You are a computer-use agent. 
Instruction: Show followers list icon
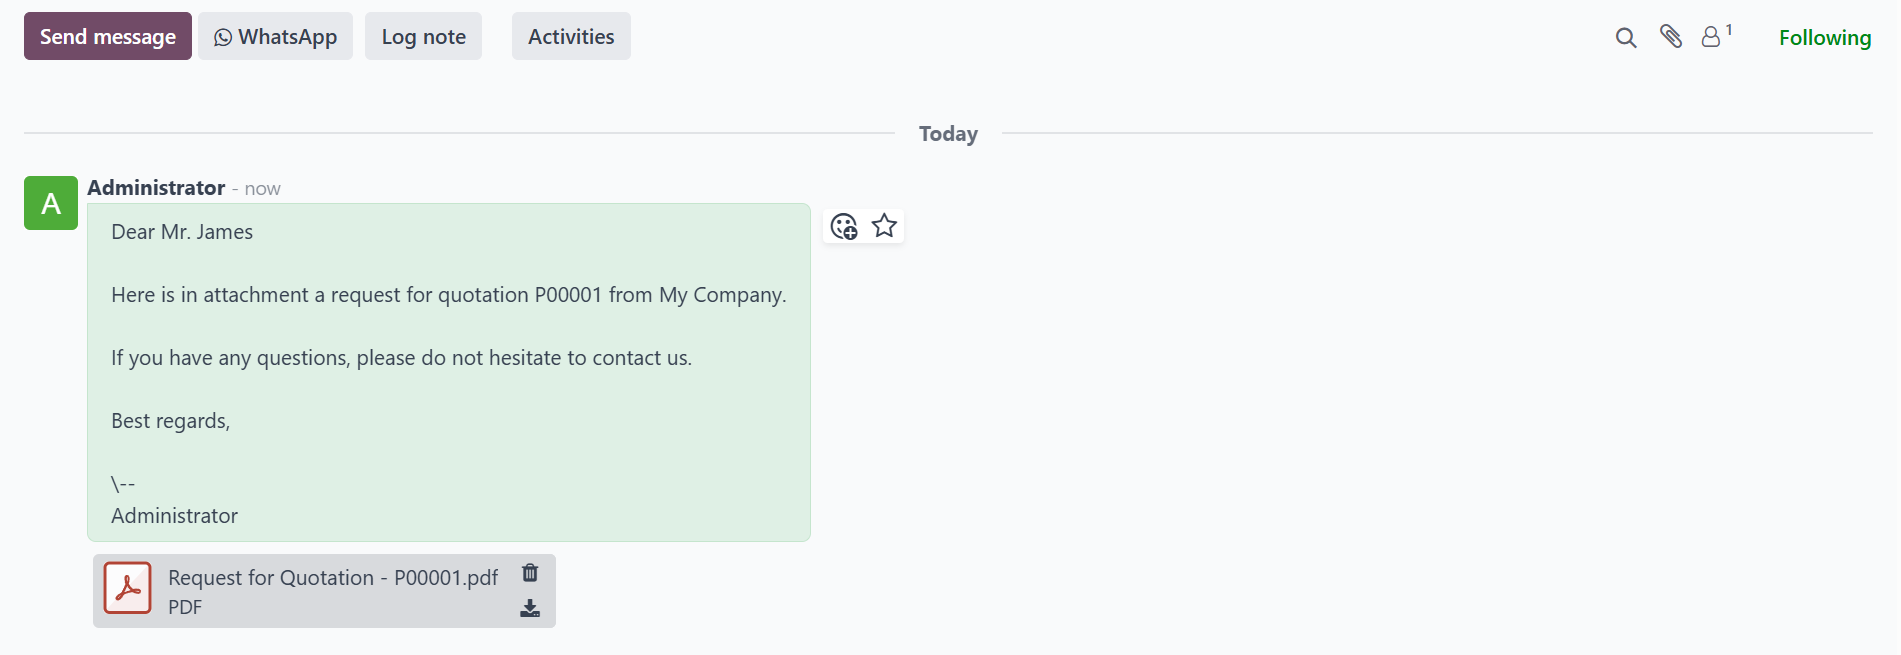1716,36
